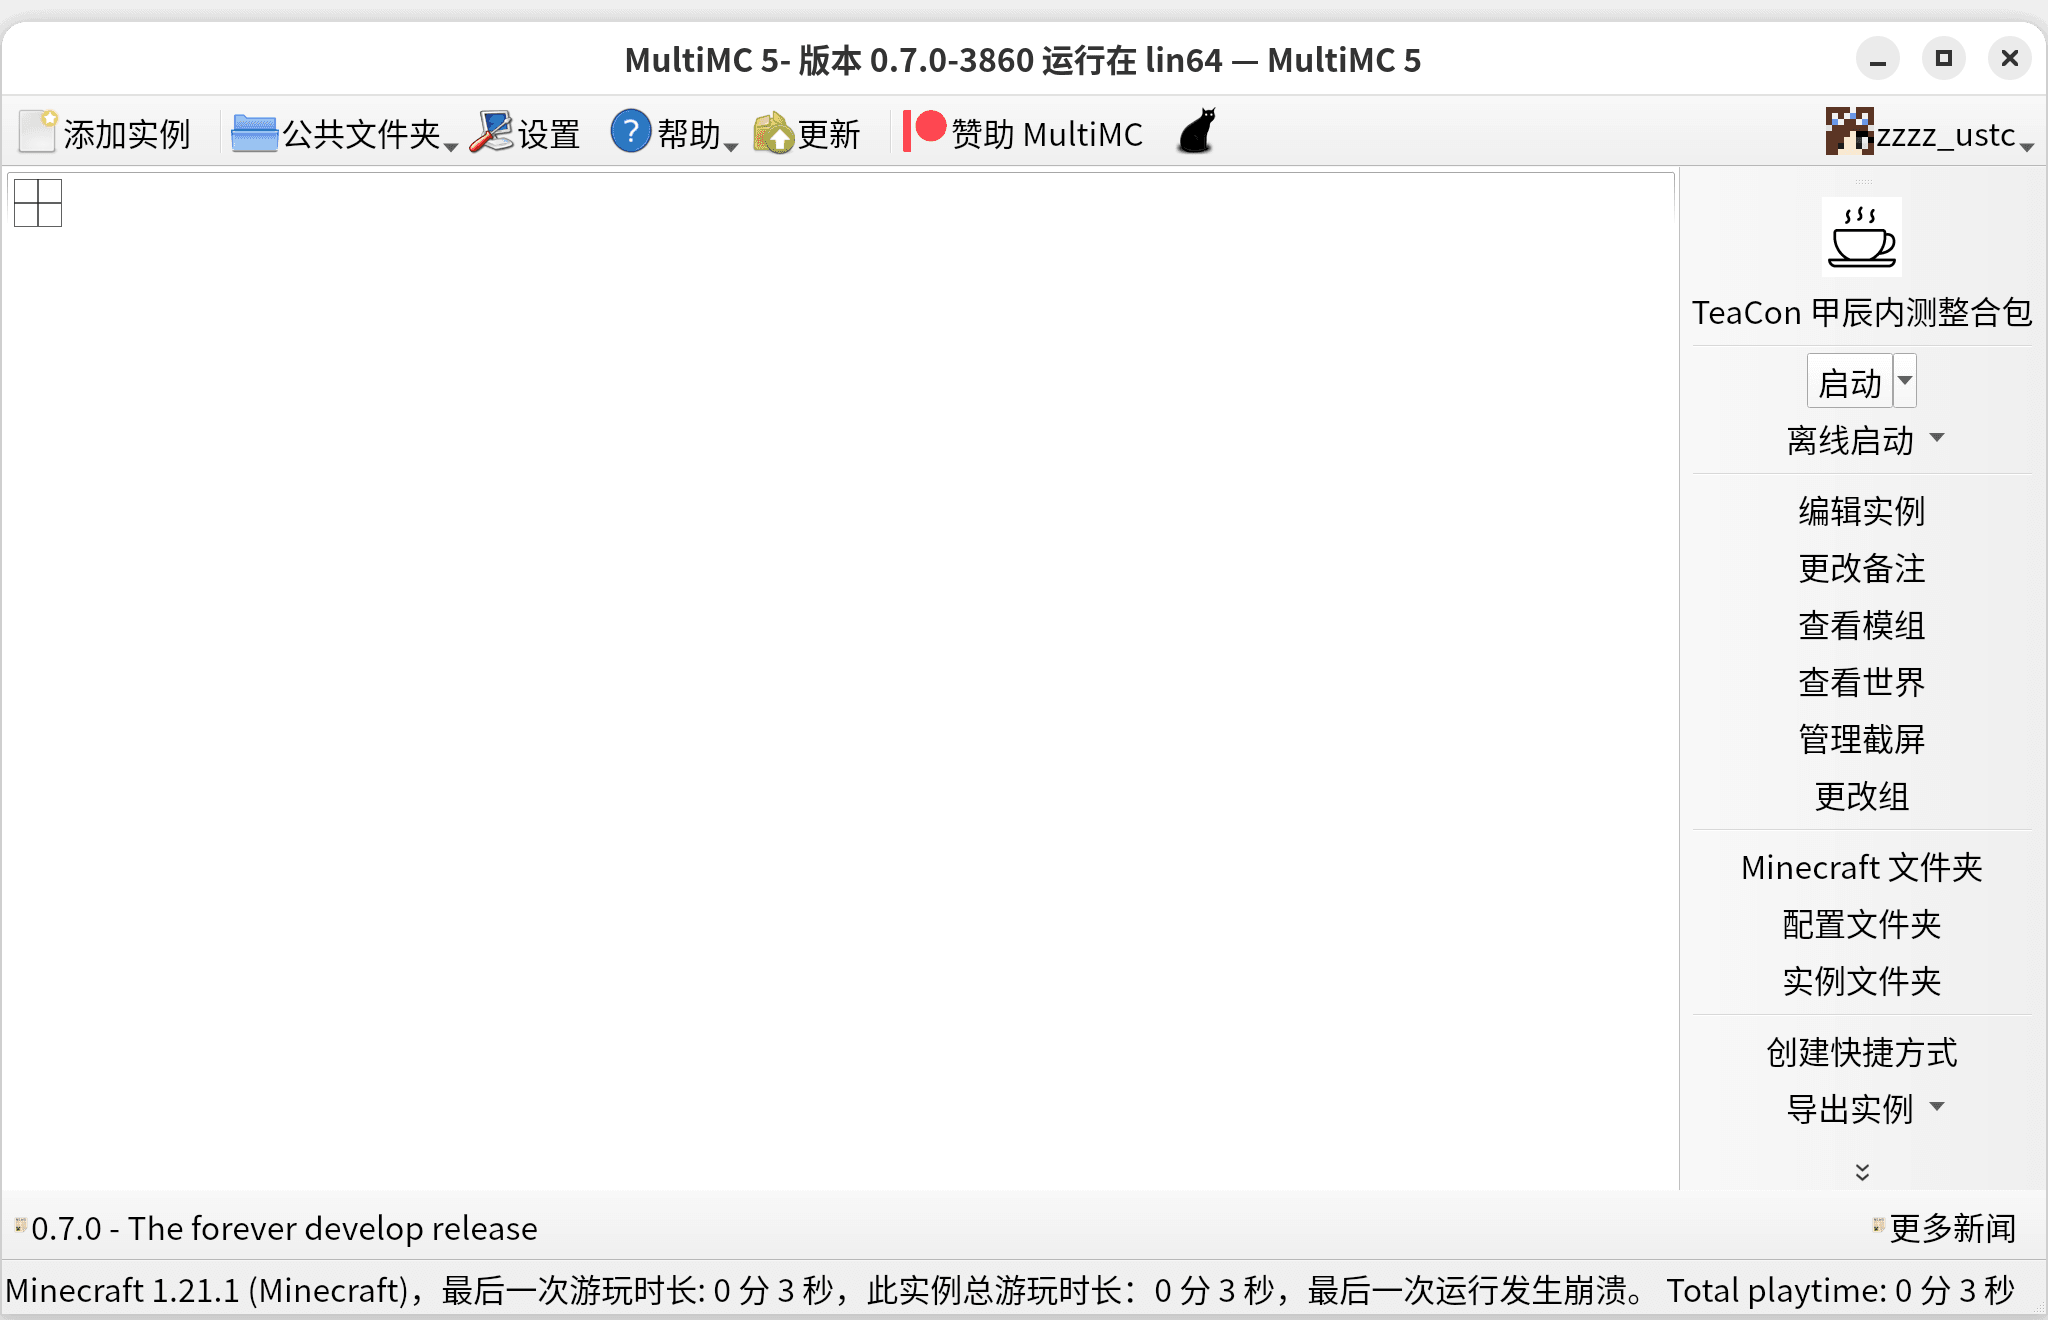
Task: Expand the 公共文件夹 dropdown arrow
Action: tap(451, 147)
